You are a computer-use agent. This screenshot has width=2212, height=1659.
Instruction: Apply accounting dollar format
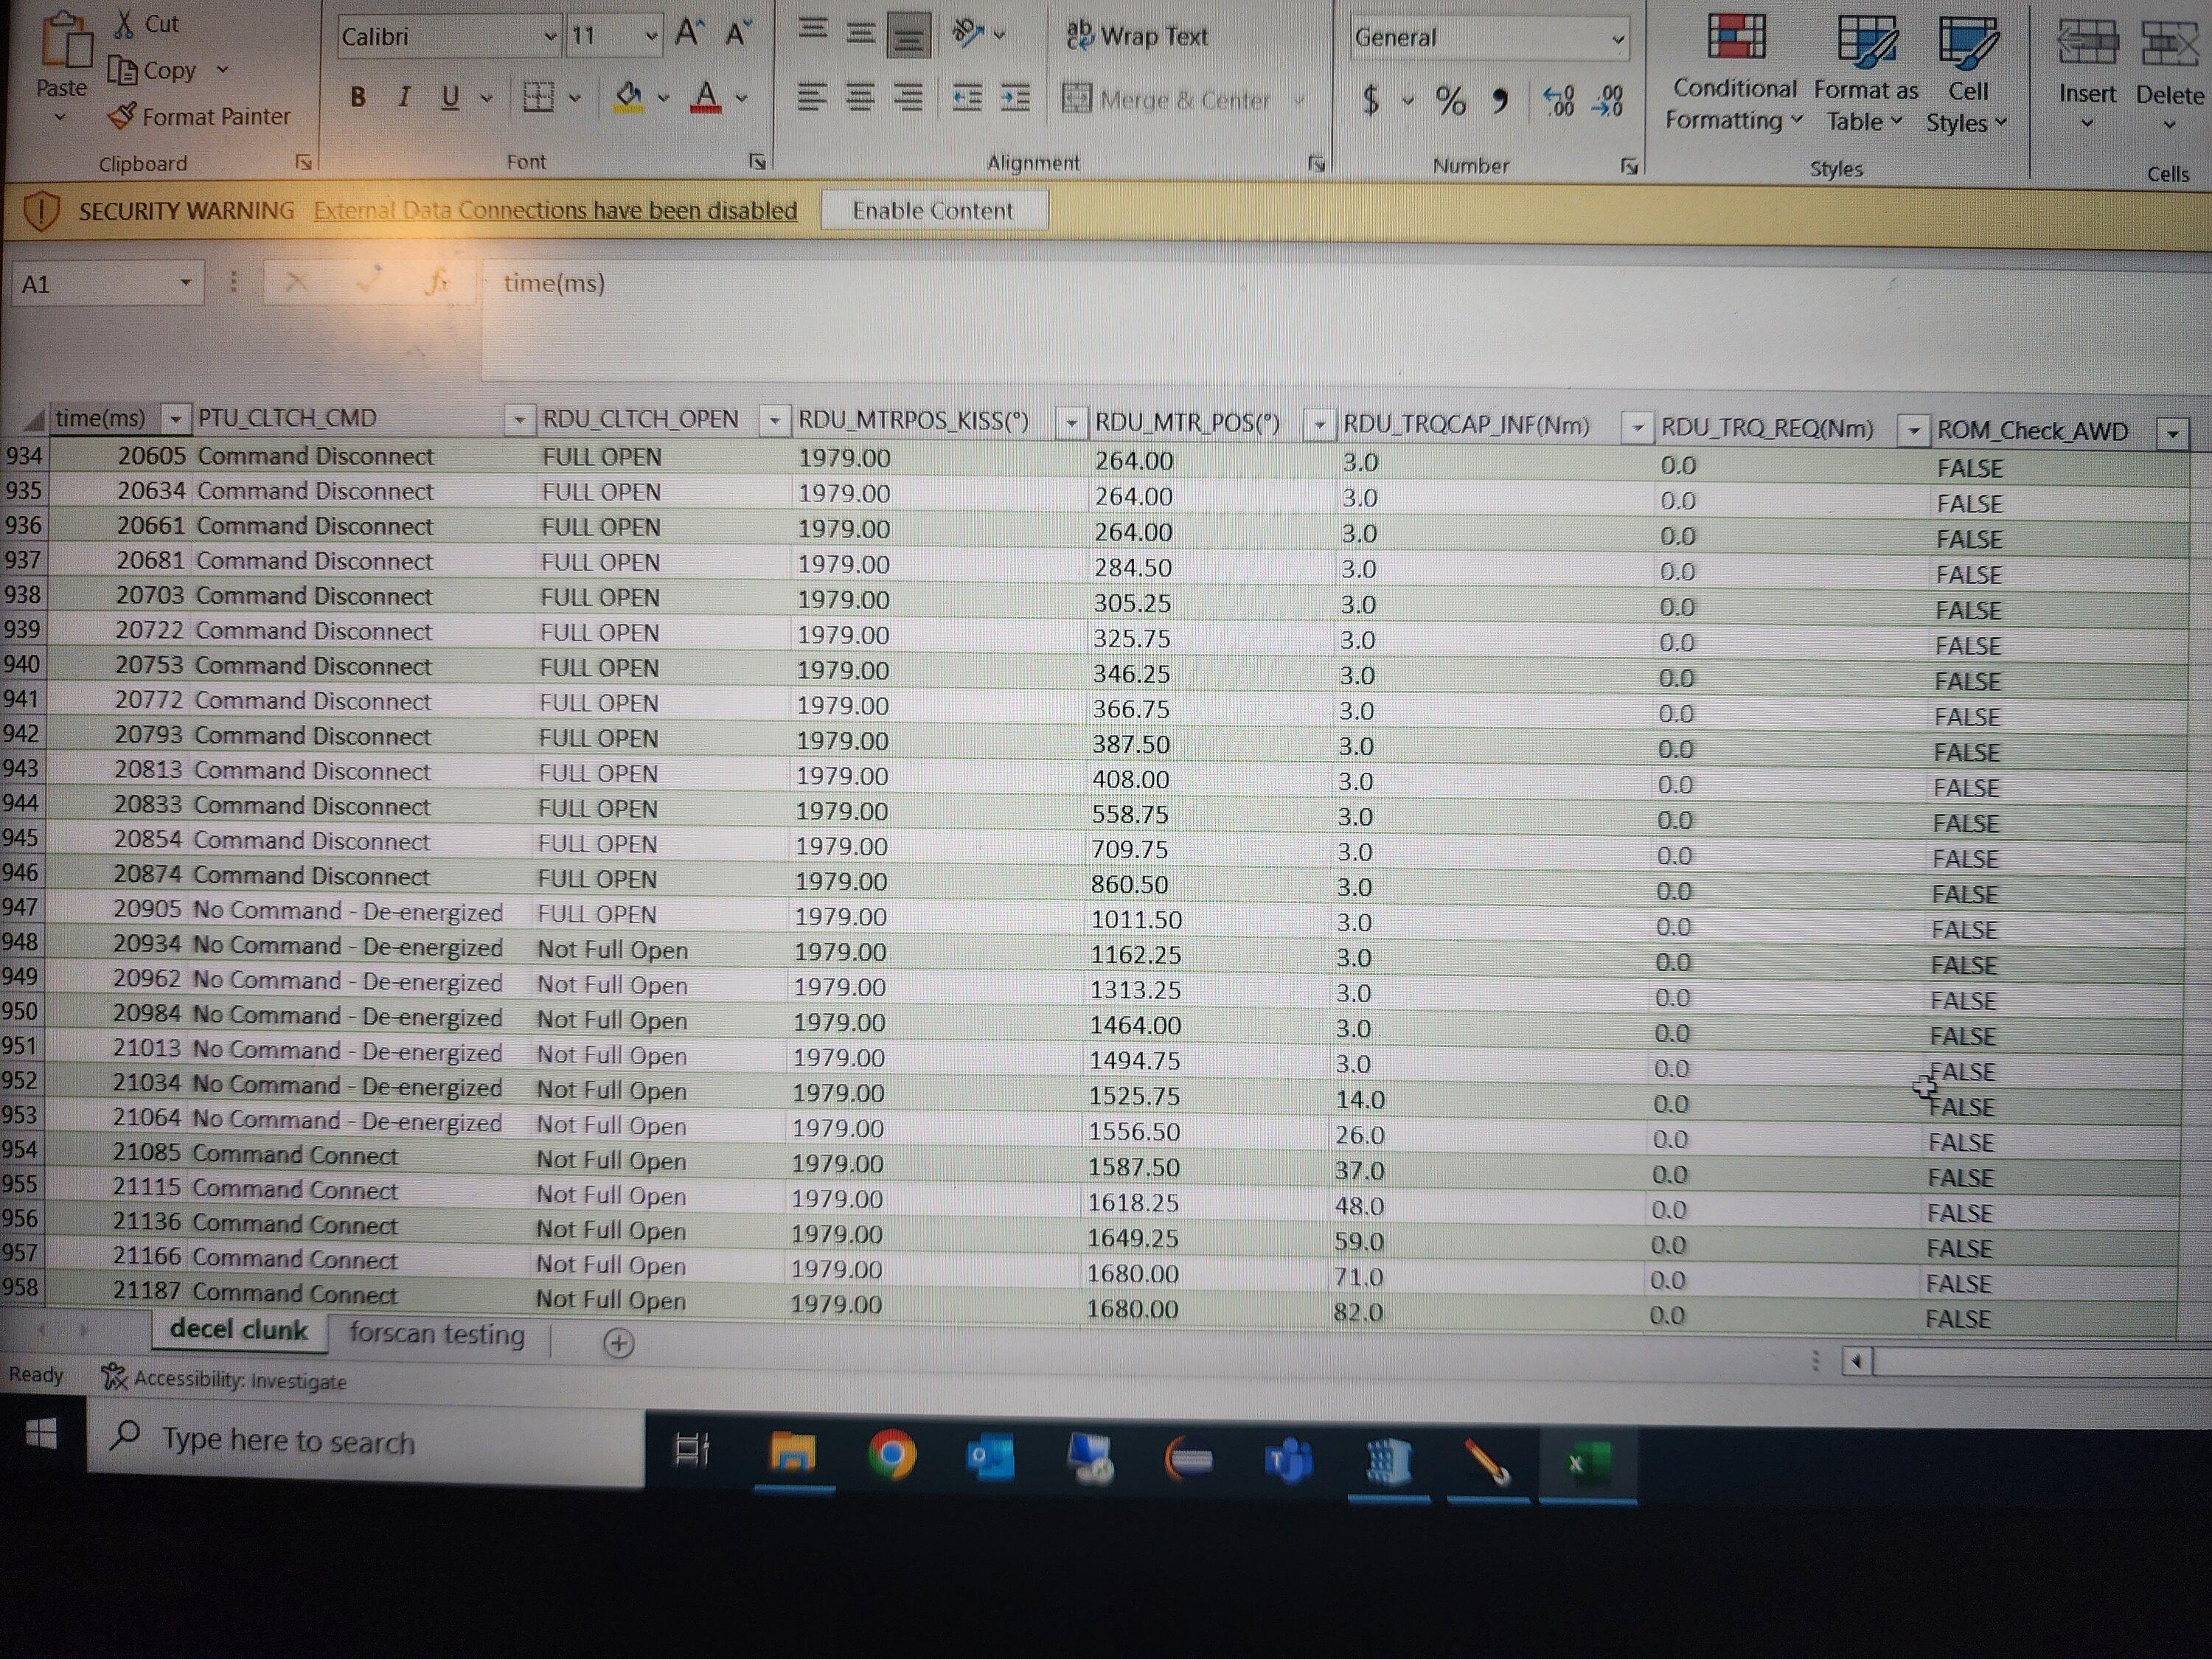(x=1371, y=100)
